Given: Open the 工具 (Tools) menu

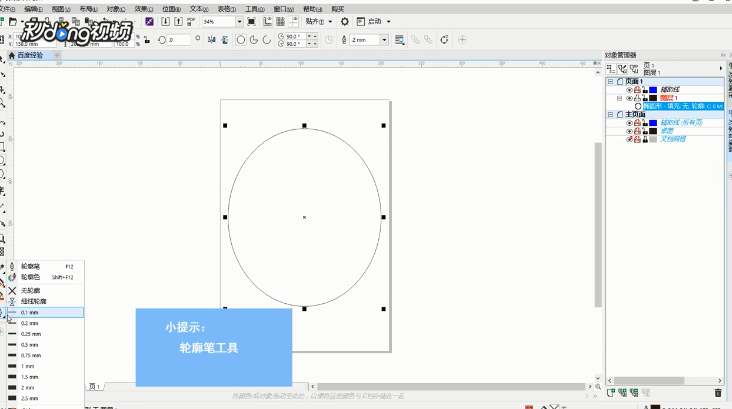Looking at the screenshot, I should point(255,9).
